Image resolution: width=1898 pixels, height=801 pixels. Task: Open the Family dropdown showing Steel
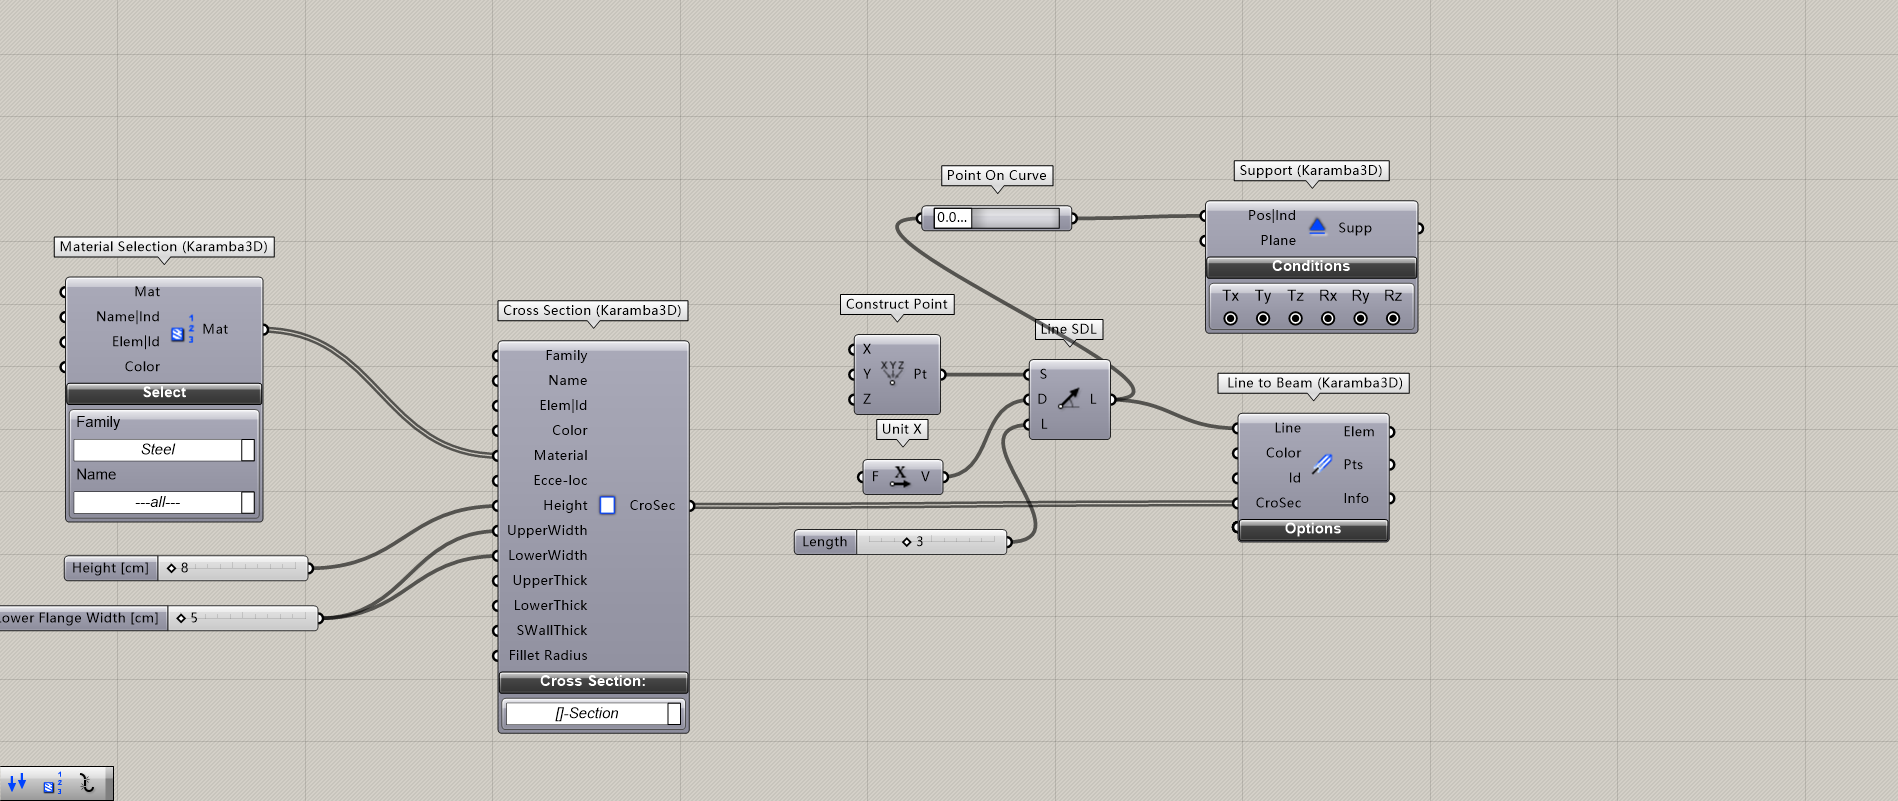pos(248,450)
